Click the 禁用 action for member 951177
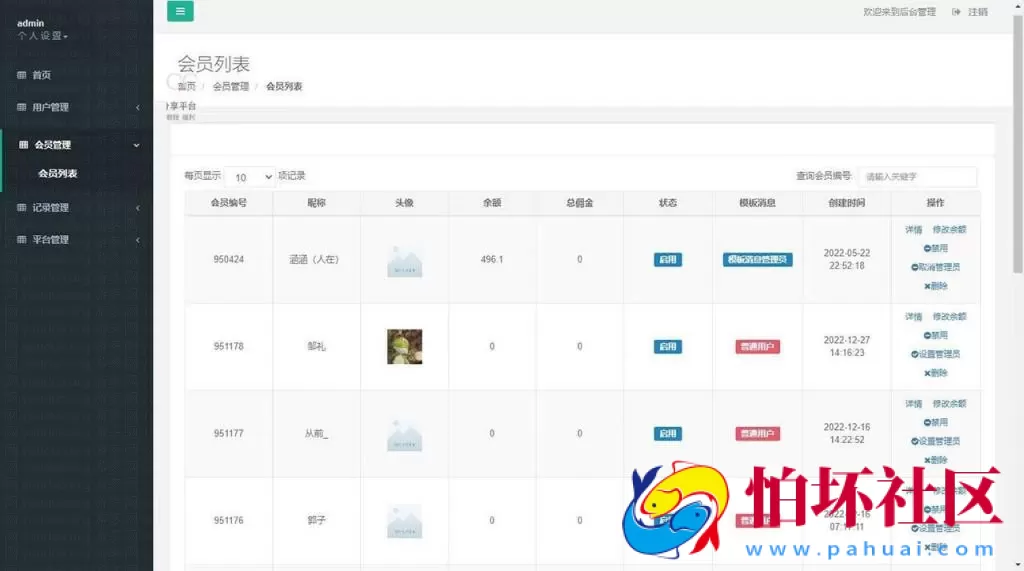The width and height of the screenshot is (1024, 571). 936,423
